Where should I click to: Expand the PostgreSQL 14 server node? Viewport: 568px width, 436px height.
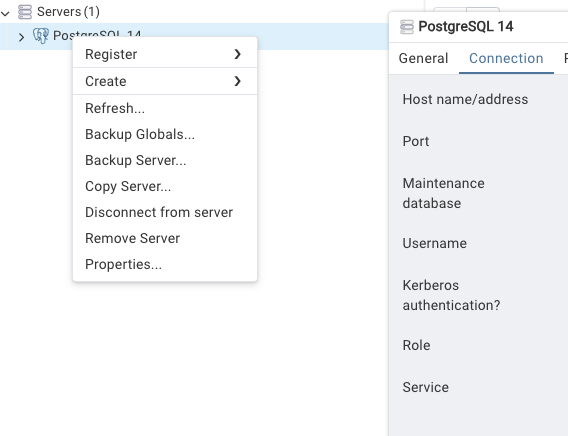tap(21, 37)
